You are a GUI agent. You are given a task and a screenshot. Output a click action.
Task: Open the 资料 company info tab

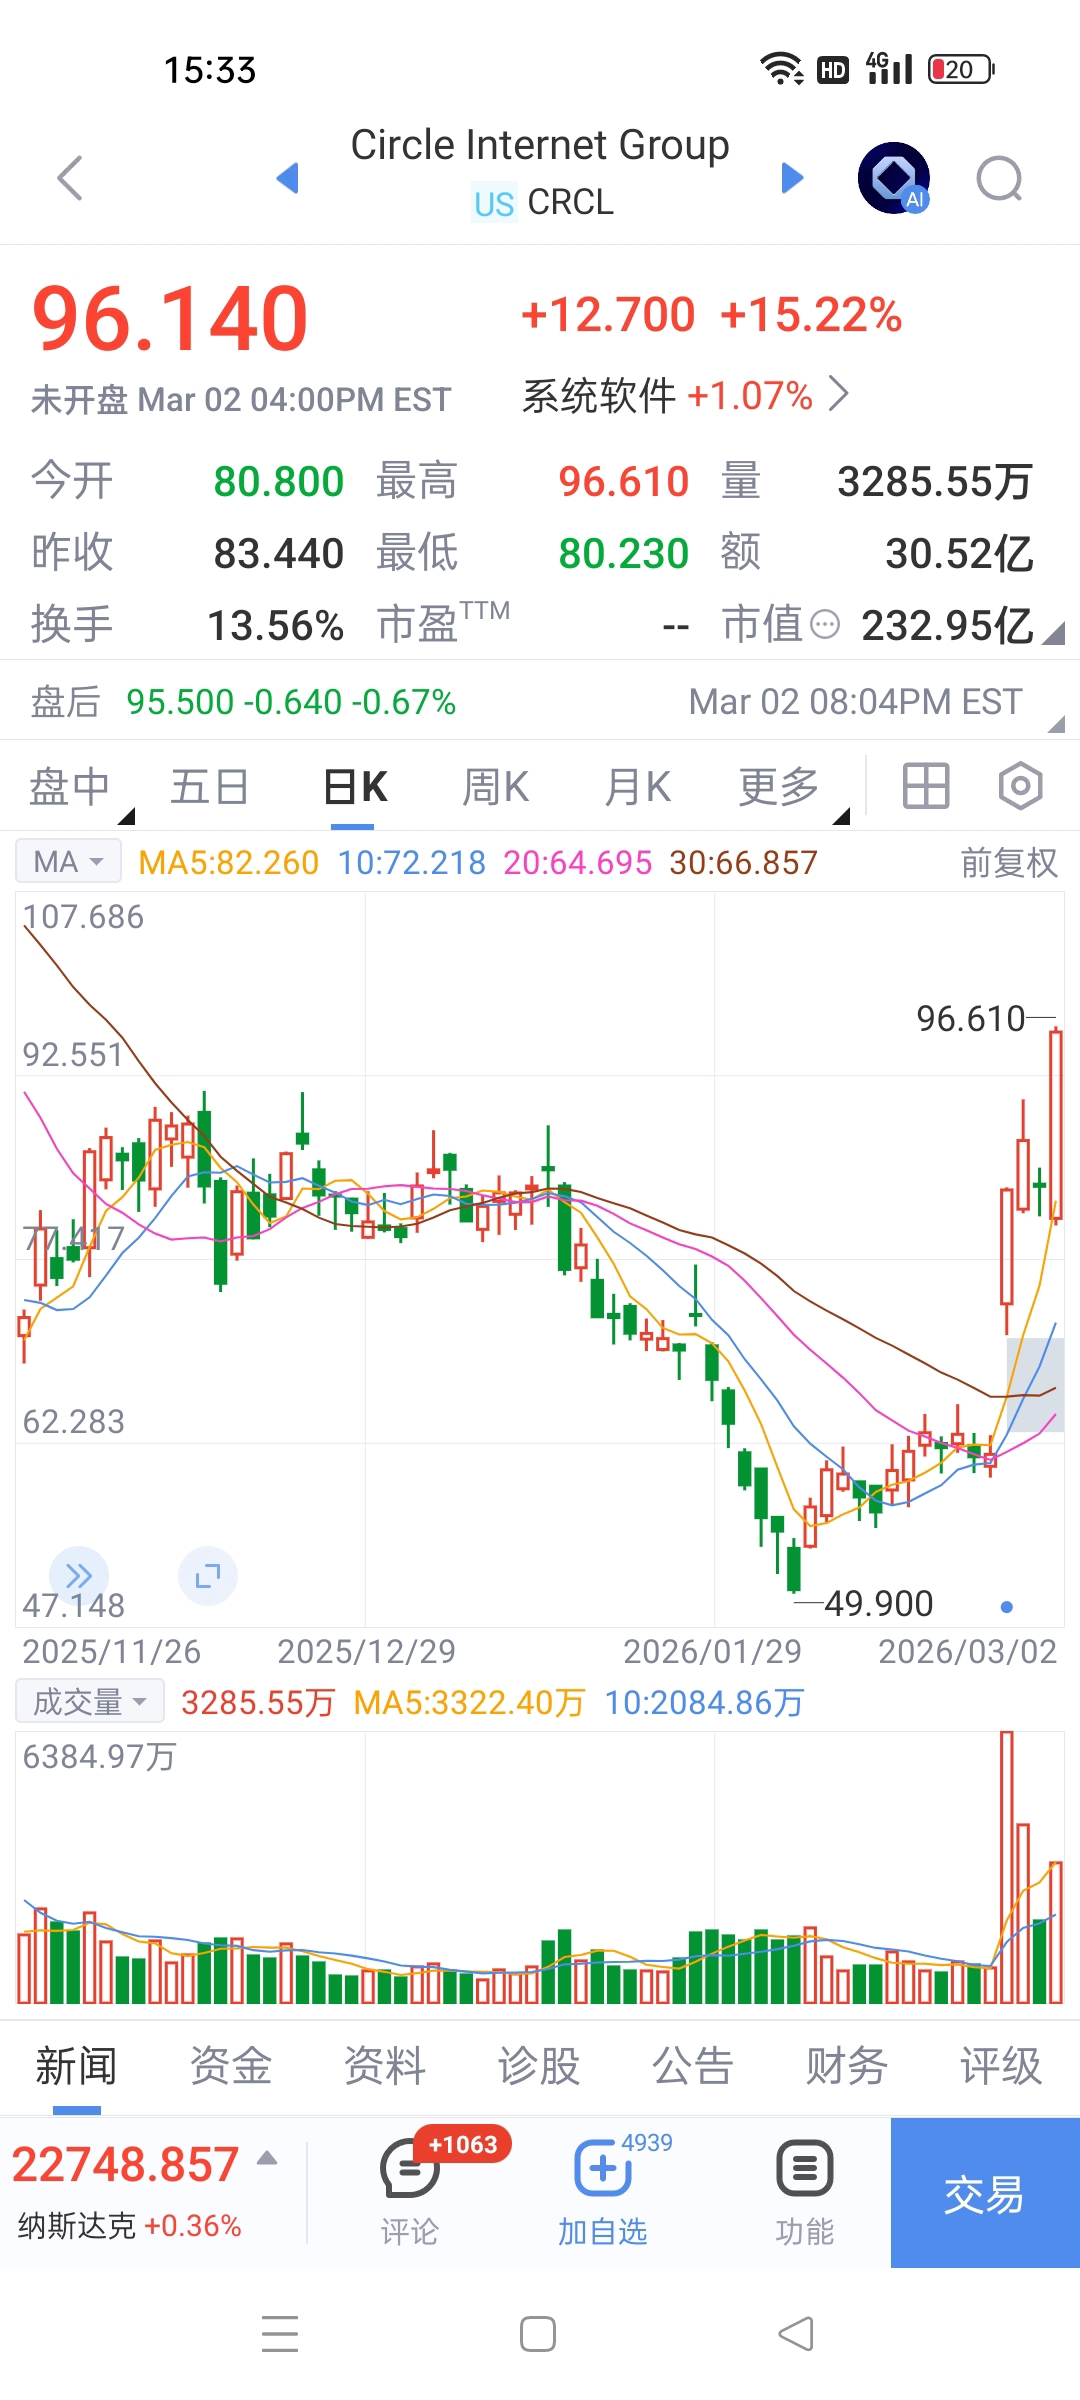[x=385, y=2066]
